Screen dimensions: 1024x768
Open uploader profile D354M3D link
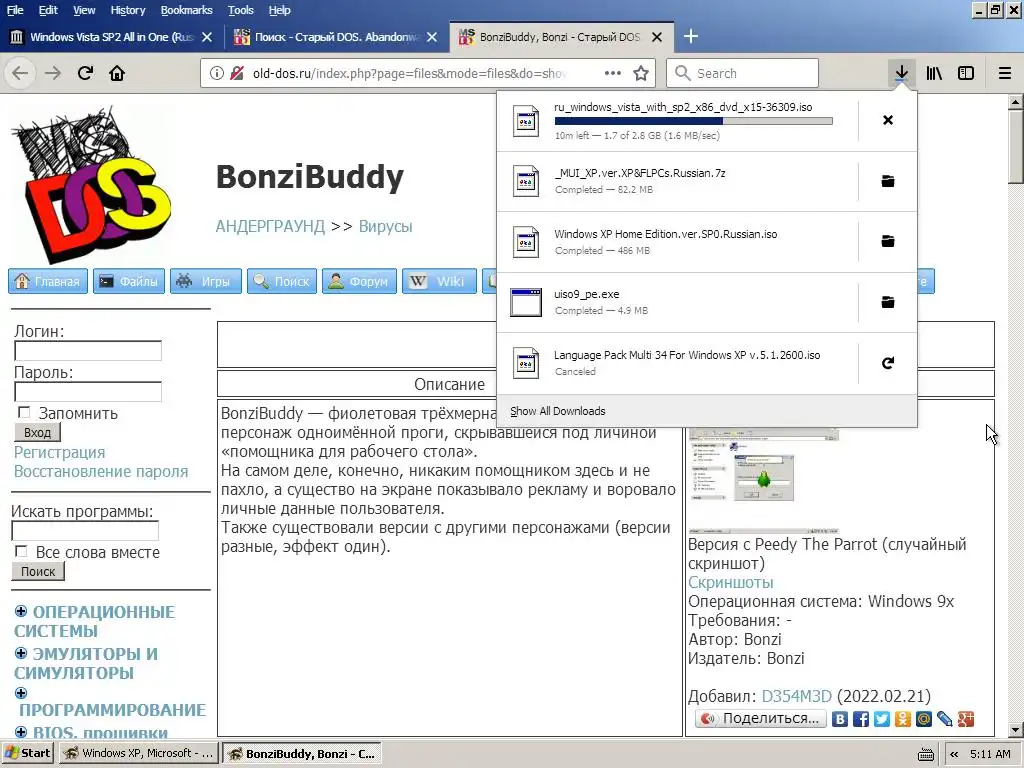click(x=797, y=697)
